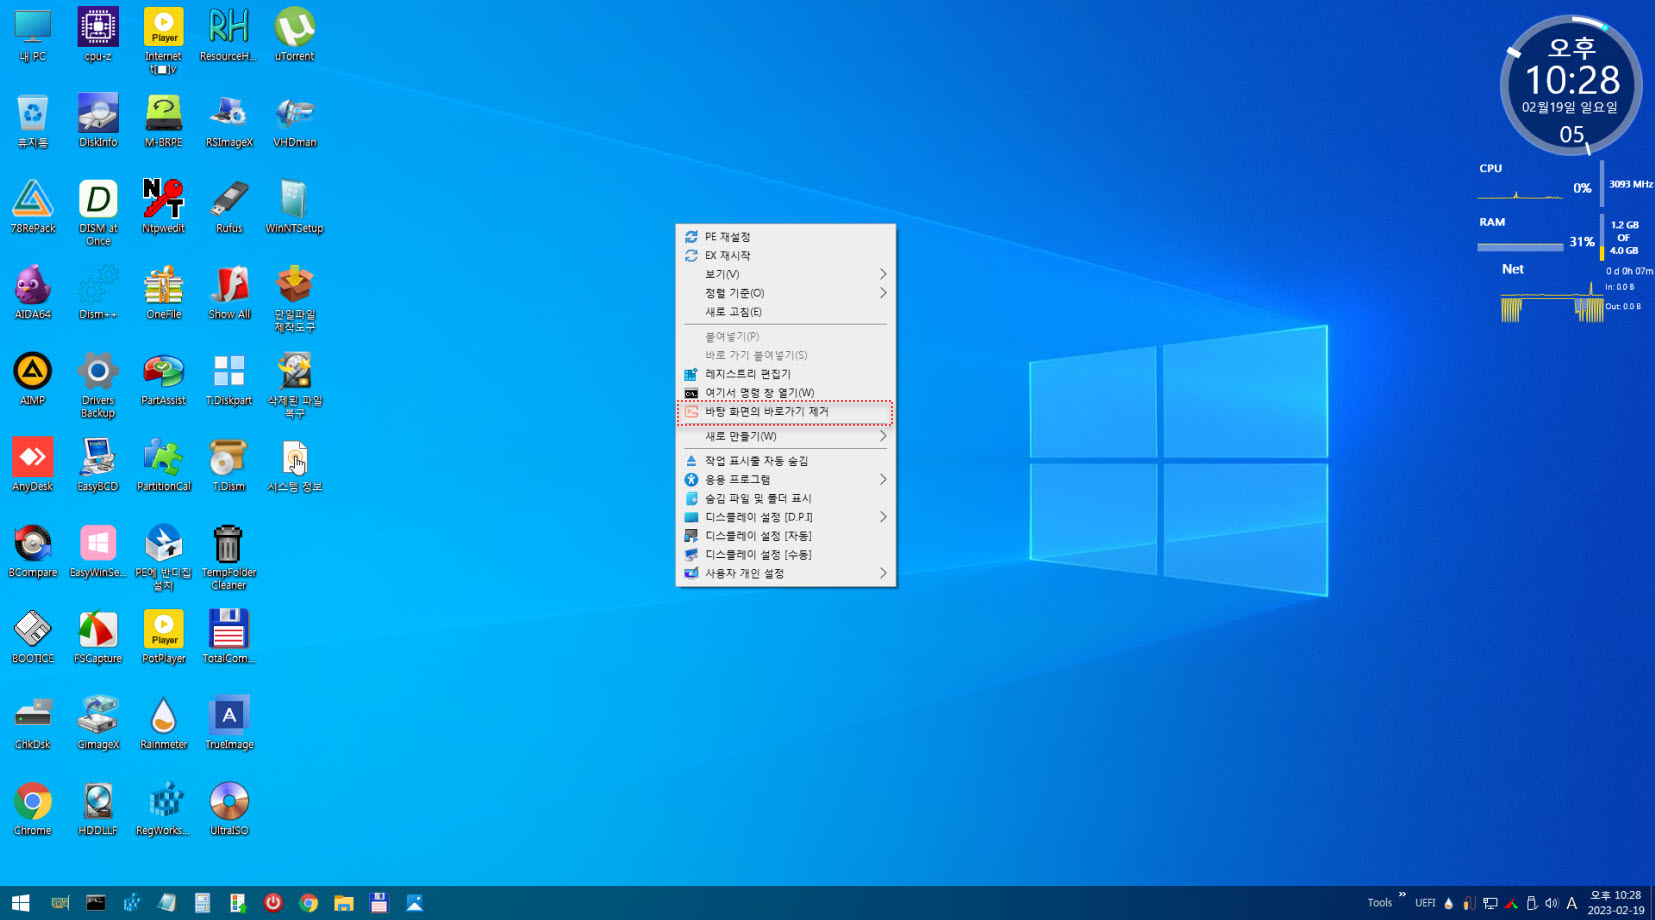Viewport: 1655px width, 920px height.
Task: Open the Windows Start button
Action: tap(21, 903)
